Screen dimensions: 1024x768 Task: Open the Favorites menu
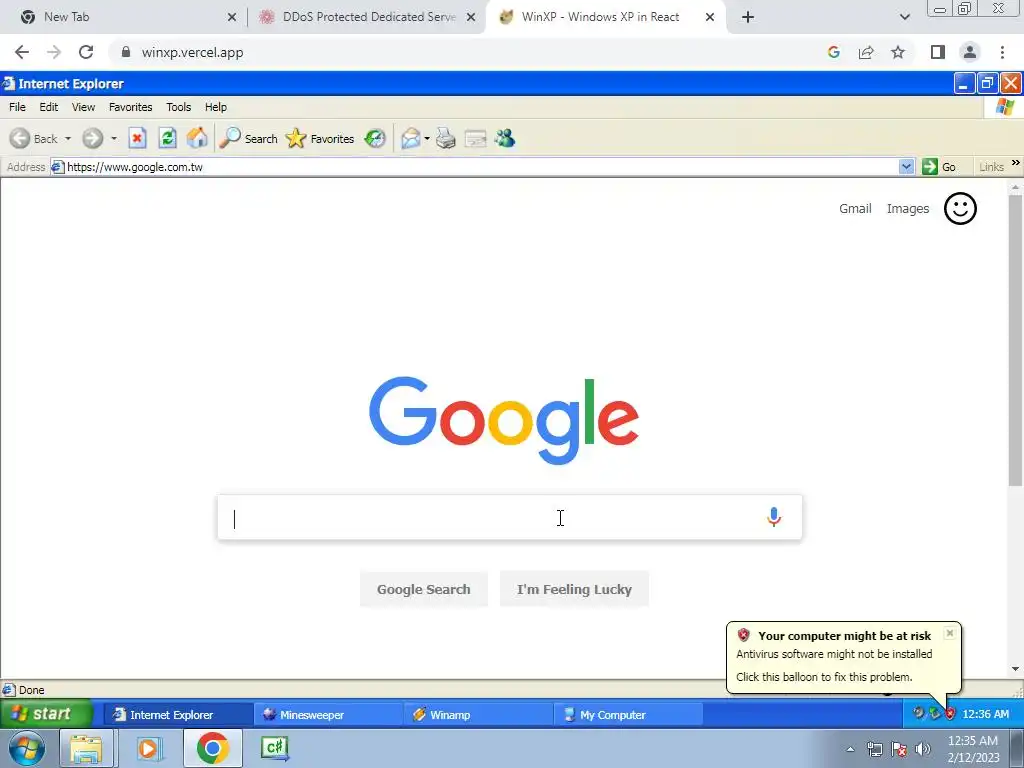point(131,107)
